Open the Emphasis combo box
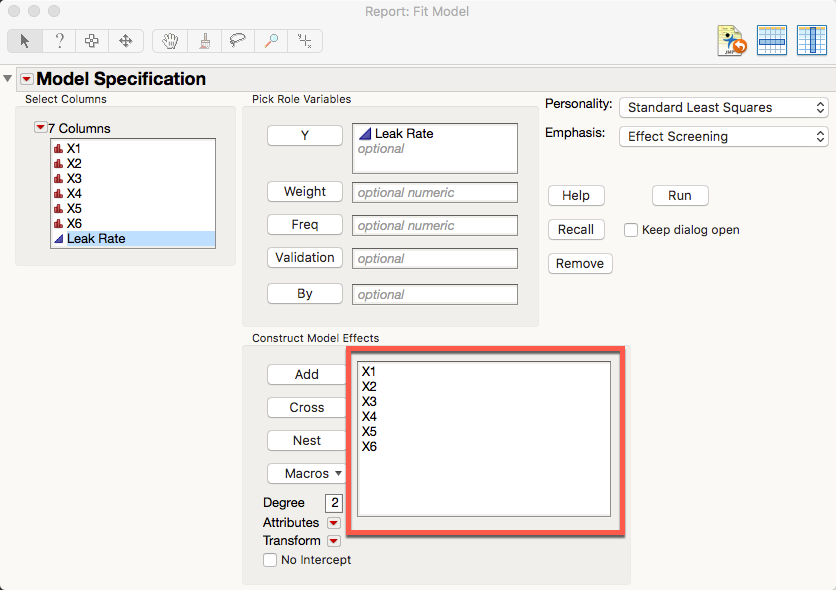Viewport: 836px width, 590px height. [723, 136]
